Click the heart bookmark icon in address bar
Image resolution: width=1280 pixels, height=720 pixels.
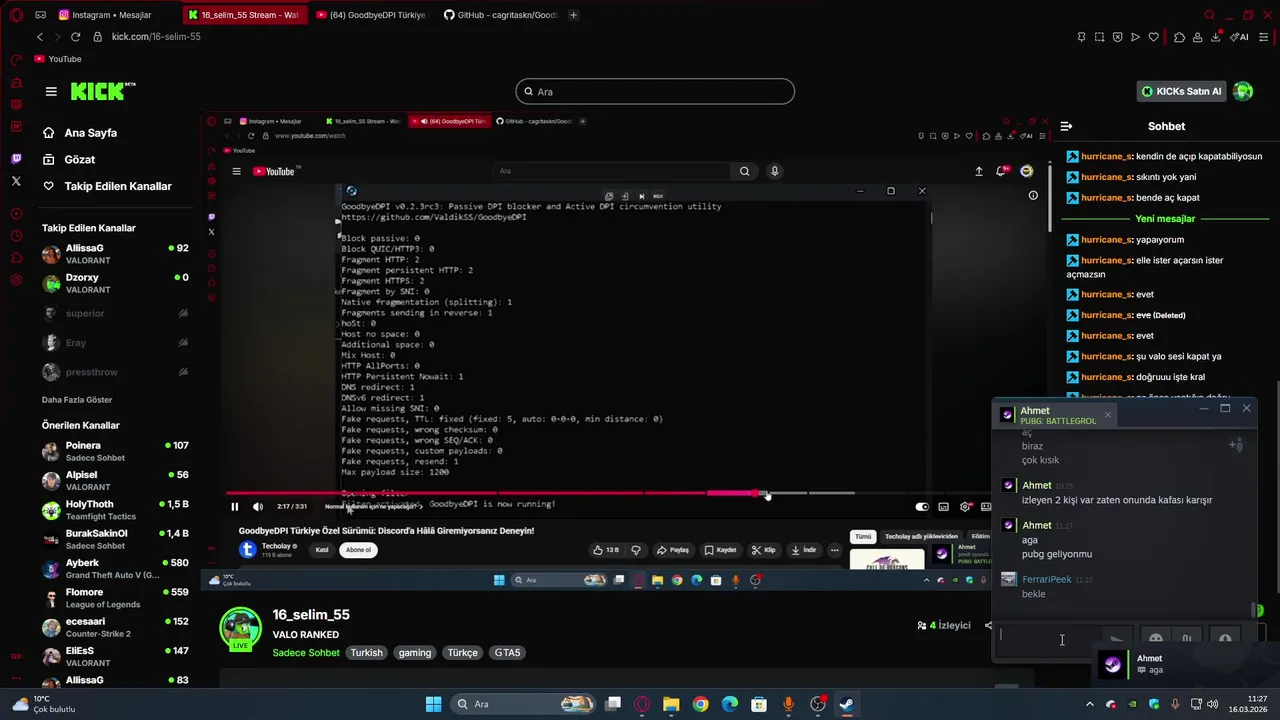[1153, 37]
